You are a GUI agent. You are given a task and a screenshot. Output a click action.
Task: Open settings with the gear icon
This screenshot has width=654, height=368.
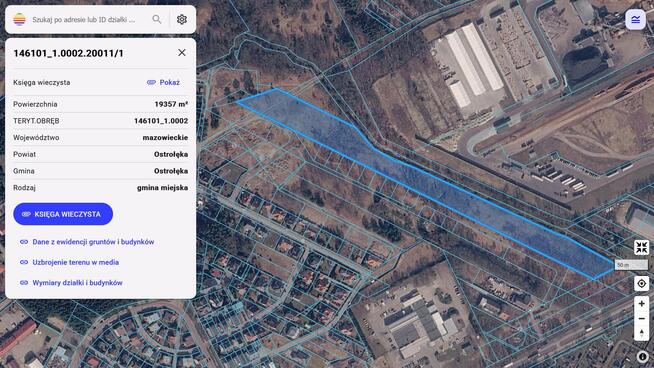coord(181,19)
